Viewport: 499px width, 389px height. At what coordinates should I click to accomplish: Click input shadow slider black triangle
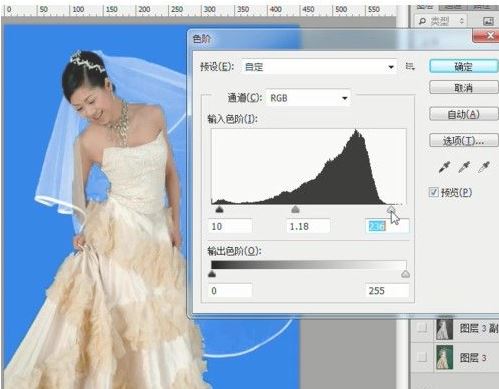coord(219,209)
